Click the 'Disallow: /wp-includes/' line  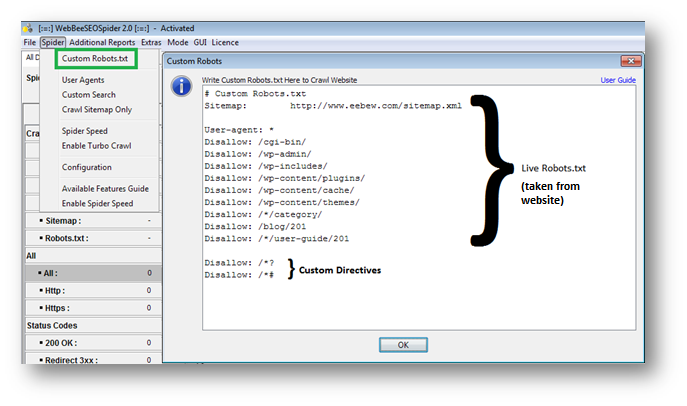pos(266,166)
